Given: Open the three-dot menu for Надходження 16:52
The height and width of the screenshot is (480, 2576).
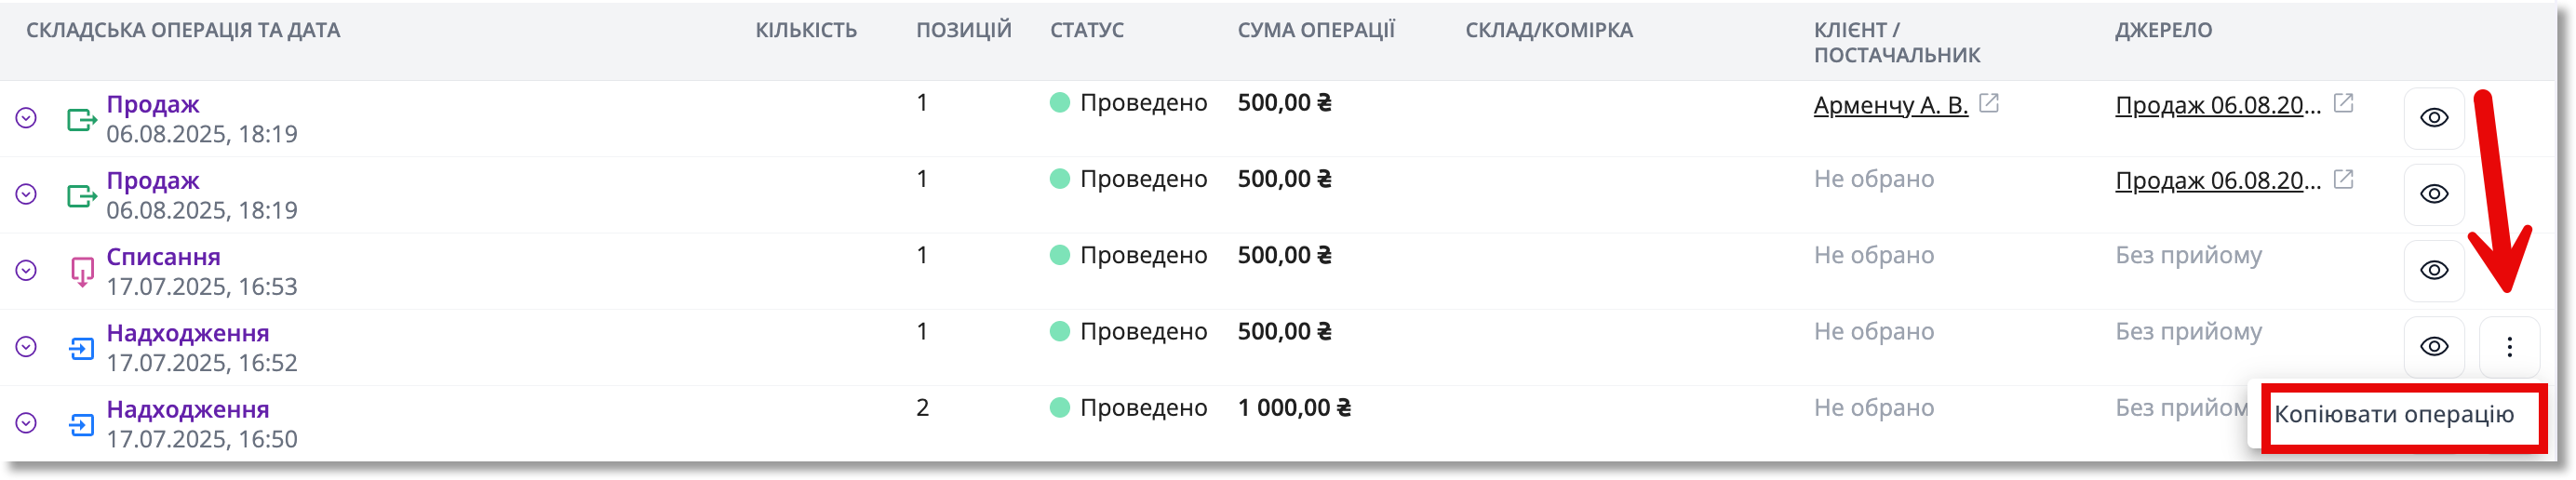Looking at the screenshot, I should (2509, 346).
